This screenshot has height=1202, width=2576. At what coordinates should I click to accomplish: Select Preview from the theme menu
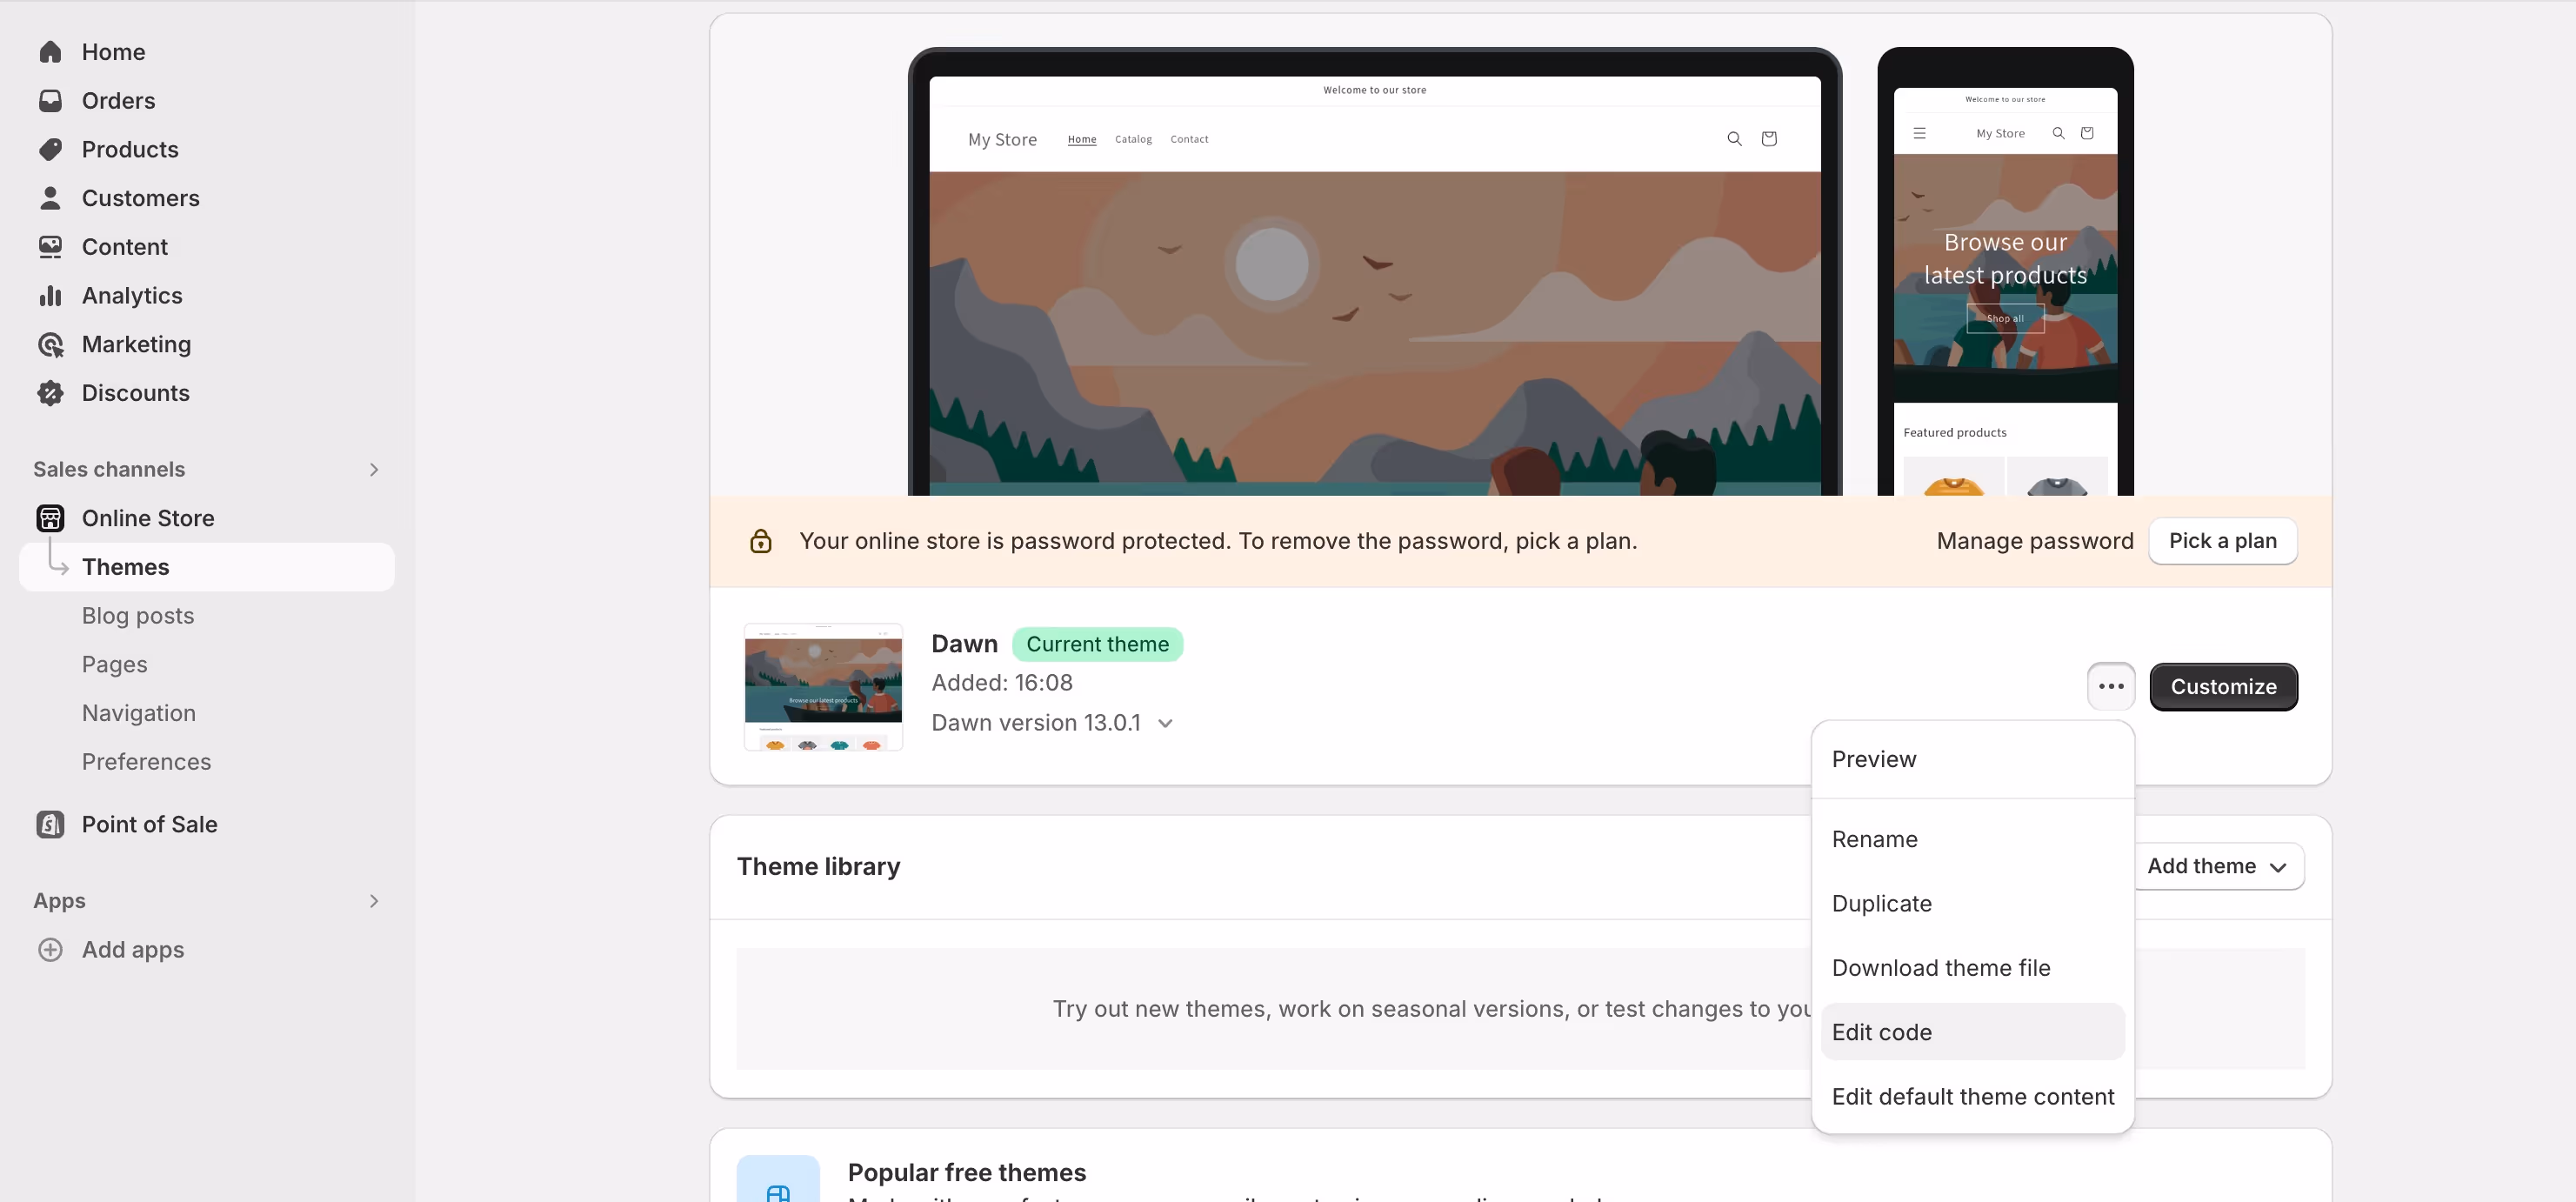(1972, 759)
